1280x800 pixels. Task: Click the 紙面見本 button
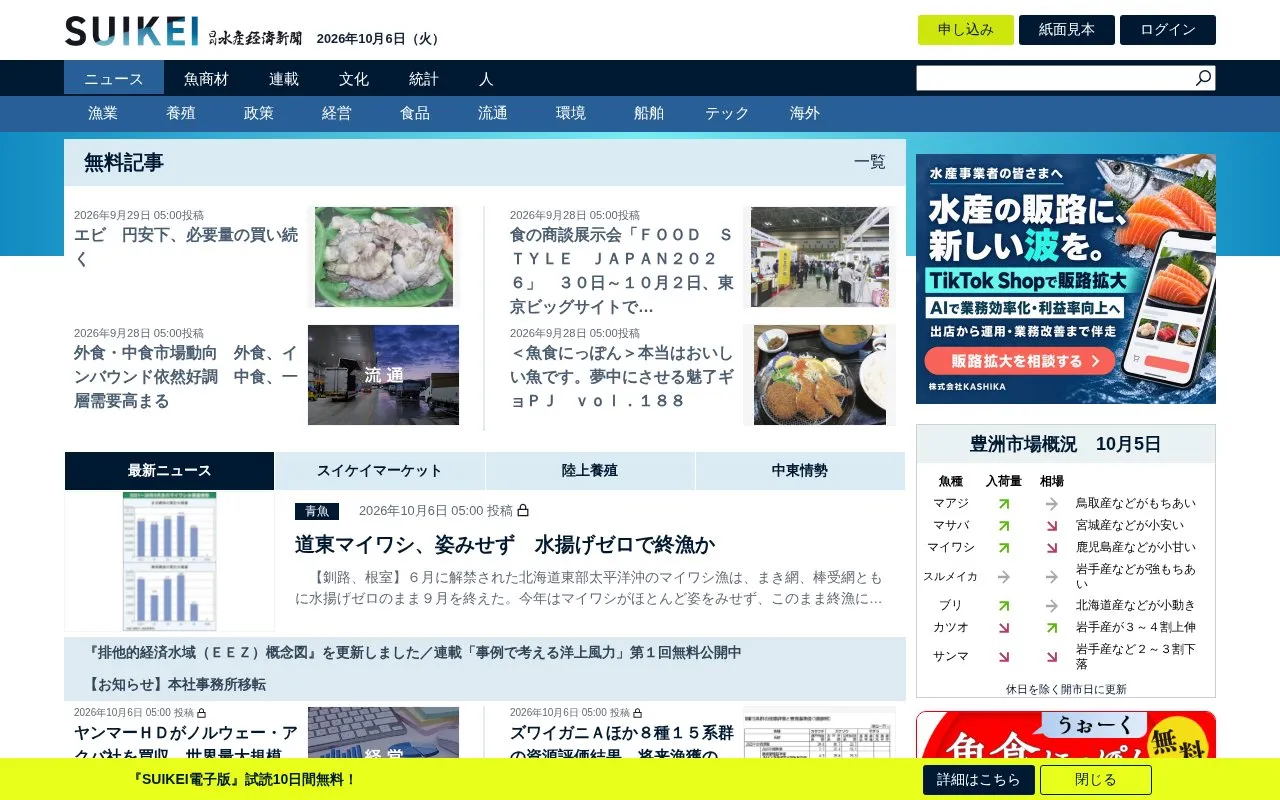pyautogui.click(x=1067, y=30)
